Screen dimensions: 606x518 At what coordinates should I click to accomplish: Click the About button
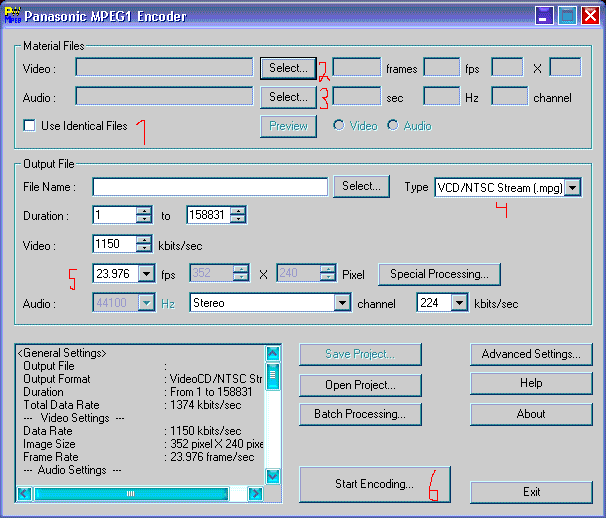coord(531,414)
